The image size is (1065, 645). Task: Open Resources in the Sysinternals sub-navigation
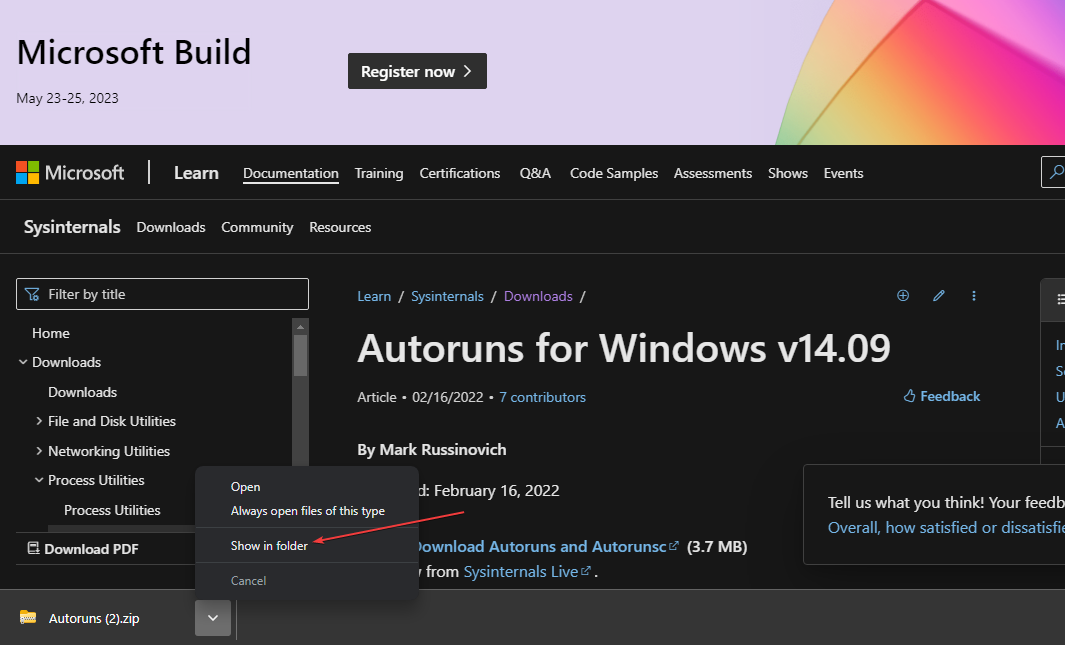pyautogui.click(x=340, y=227)
